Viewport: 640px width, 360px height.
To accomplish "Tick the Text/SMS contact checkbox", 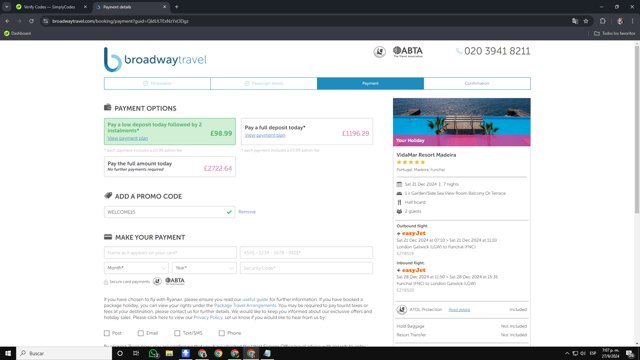I will pos(177,333).
